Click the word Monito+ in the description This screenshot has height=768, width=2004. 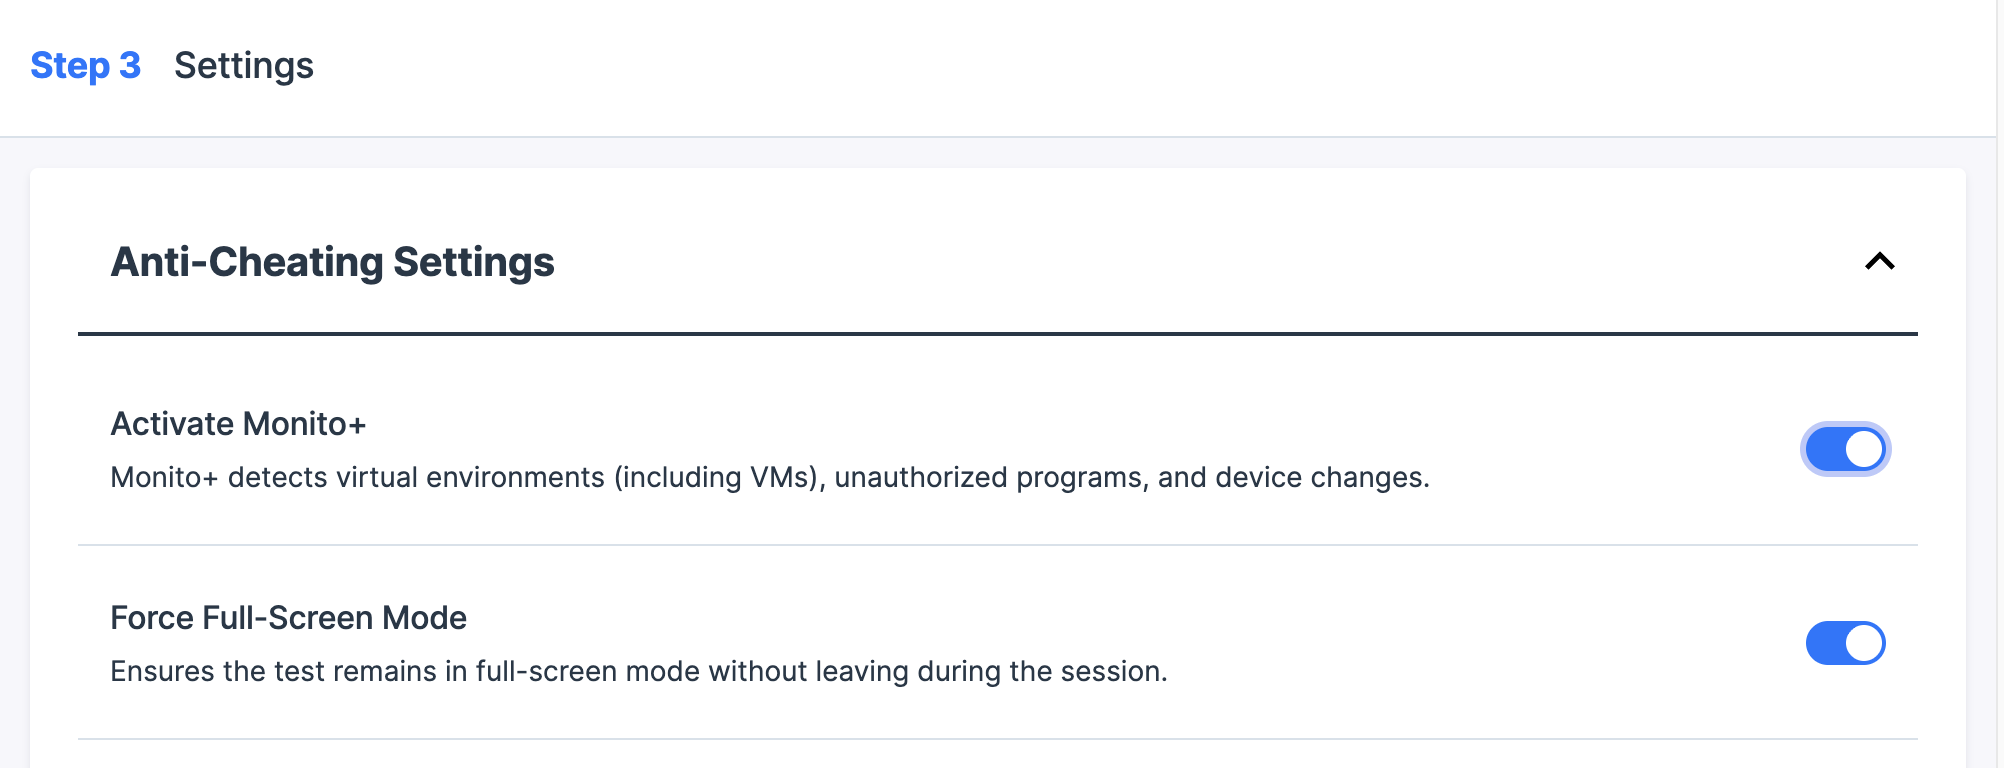coord(164,478)
